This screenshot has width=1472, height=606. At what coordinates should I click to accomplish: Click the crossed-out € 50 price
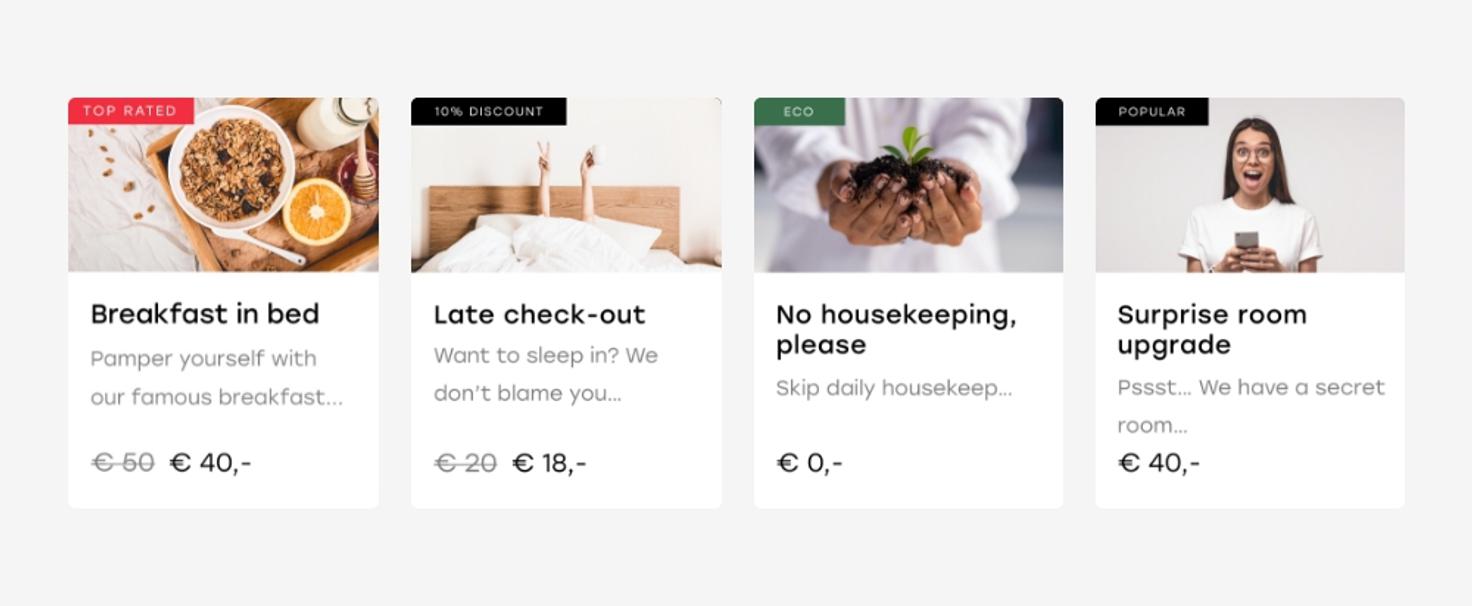[122, 463]
